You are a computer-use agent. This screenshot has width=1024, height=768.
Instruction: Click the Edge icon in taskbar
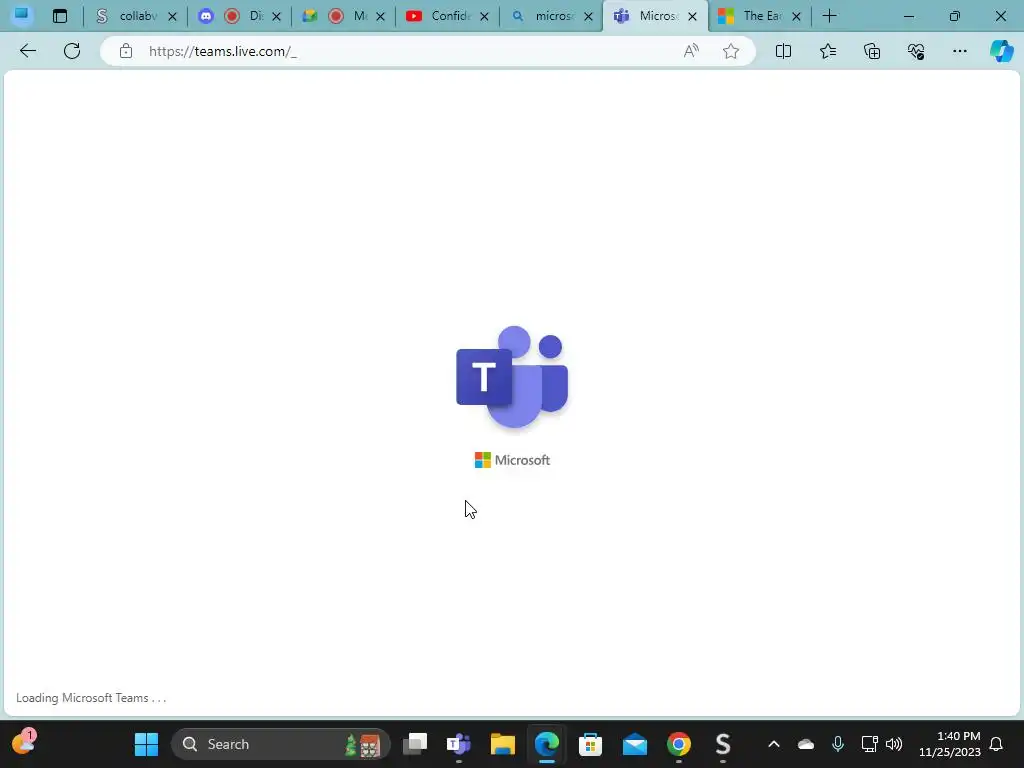pyautogui.click(x=547, y=744)
